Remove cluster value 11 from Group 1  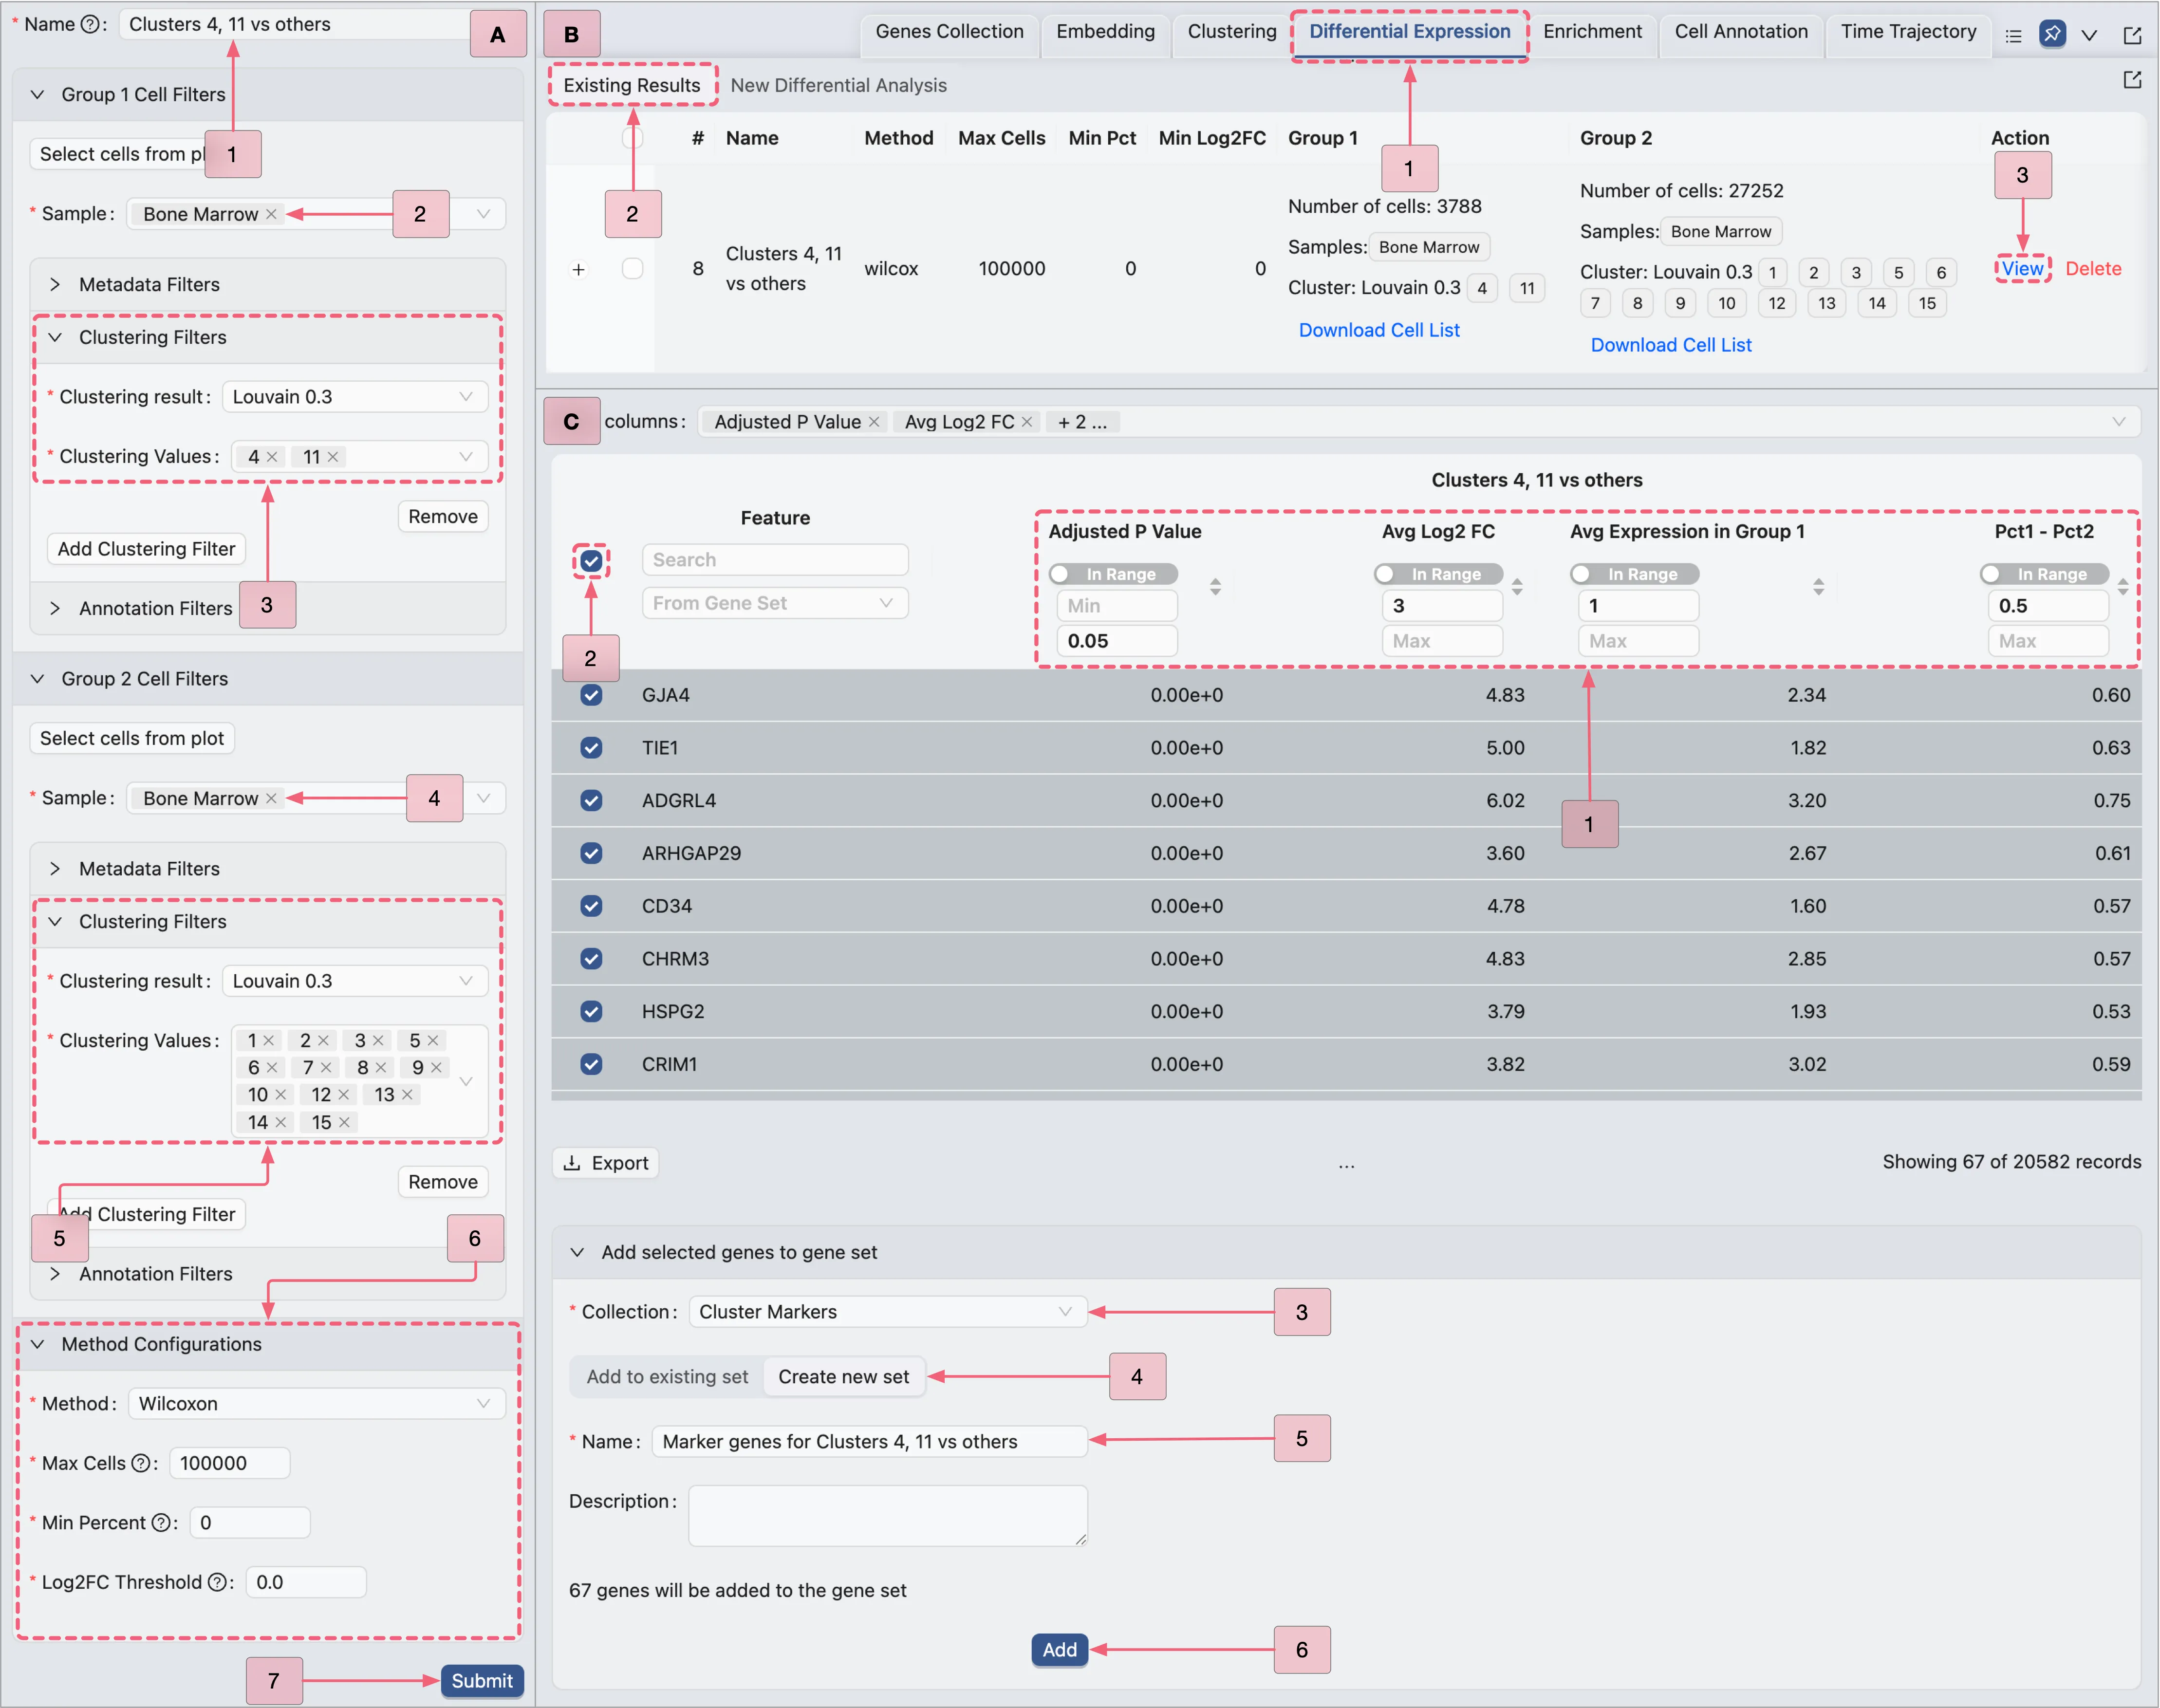pyautogui.click(x=334, y=457)
